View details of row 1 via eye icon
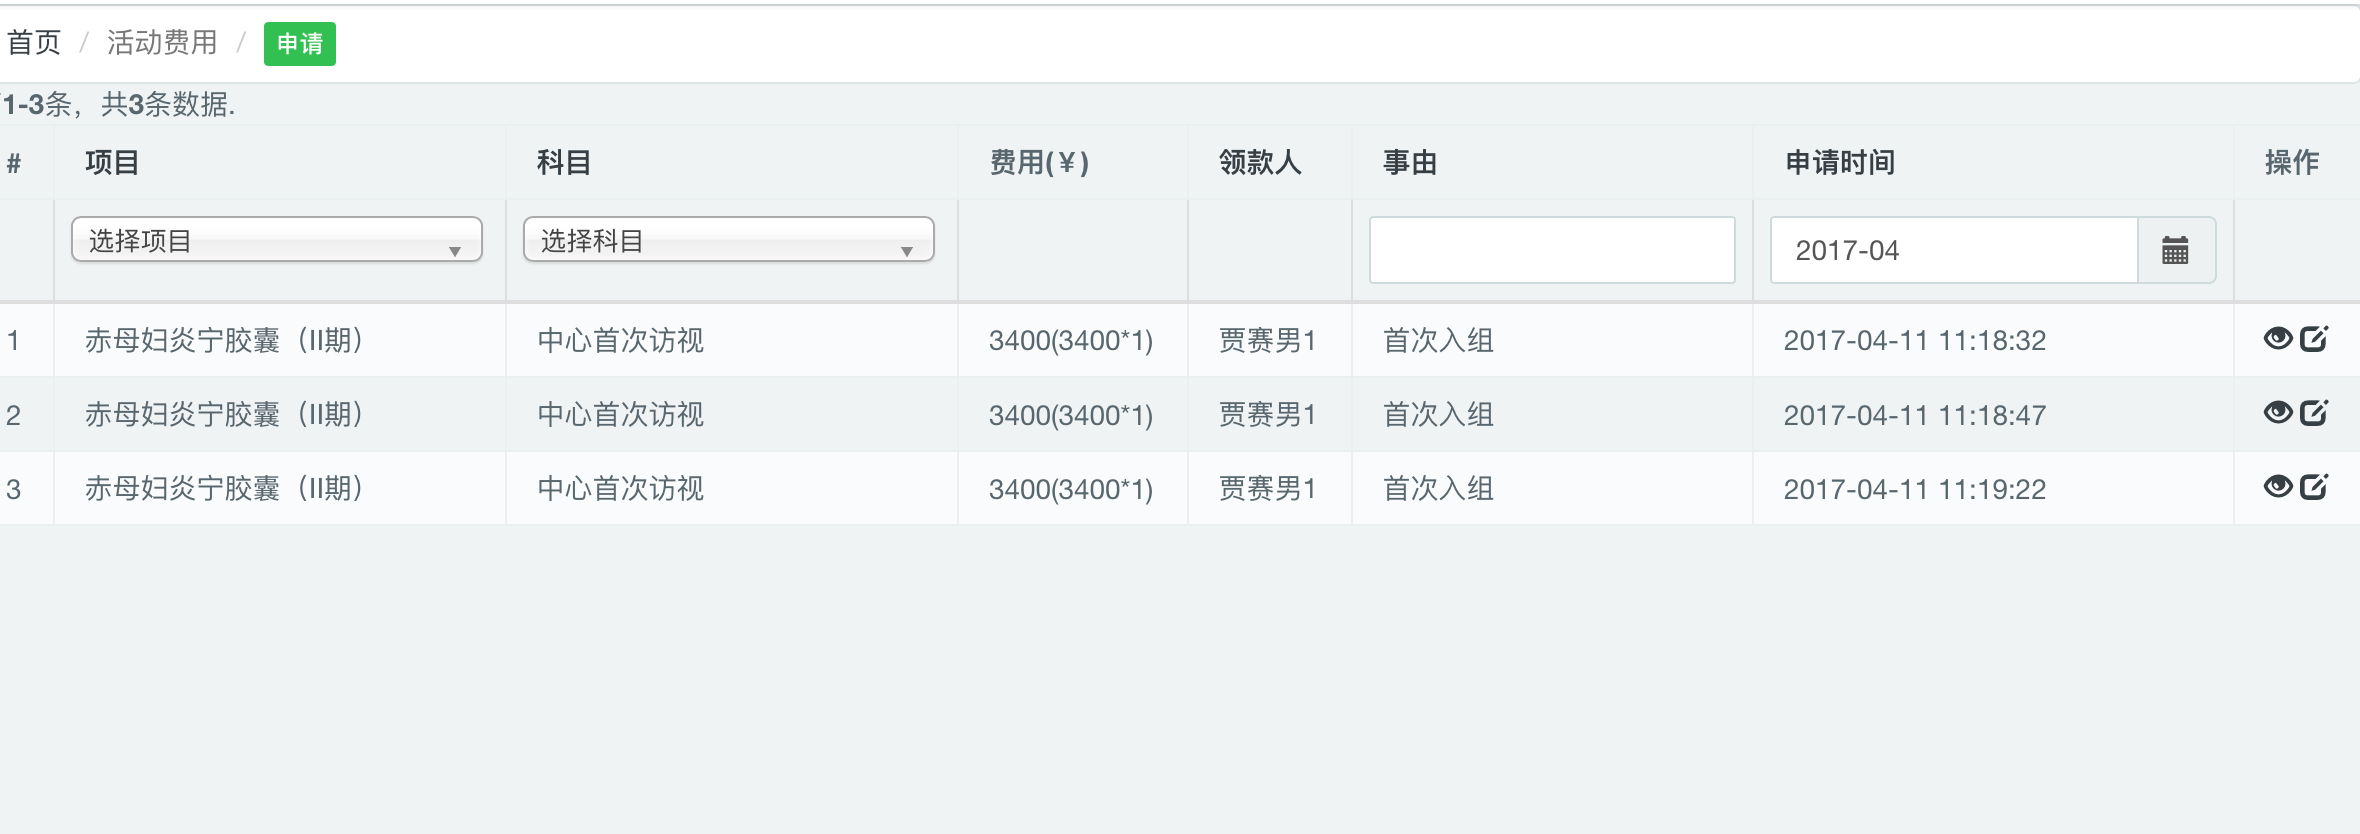Image resolution: width=2360 pixels, height=834 pixels. pos(2278,339)
